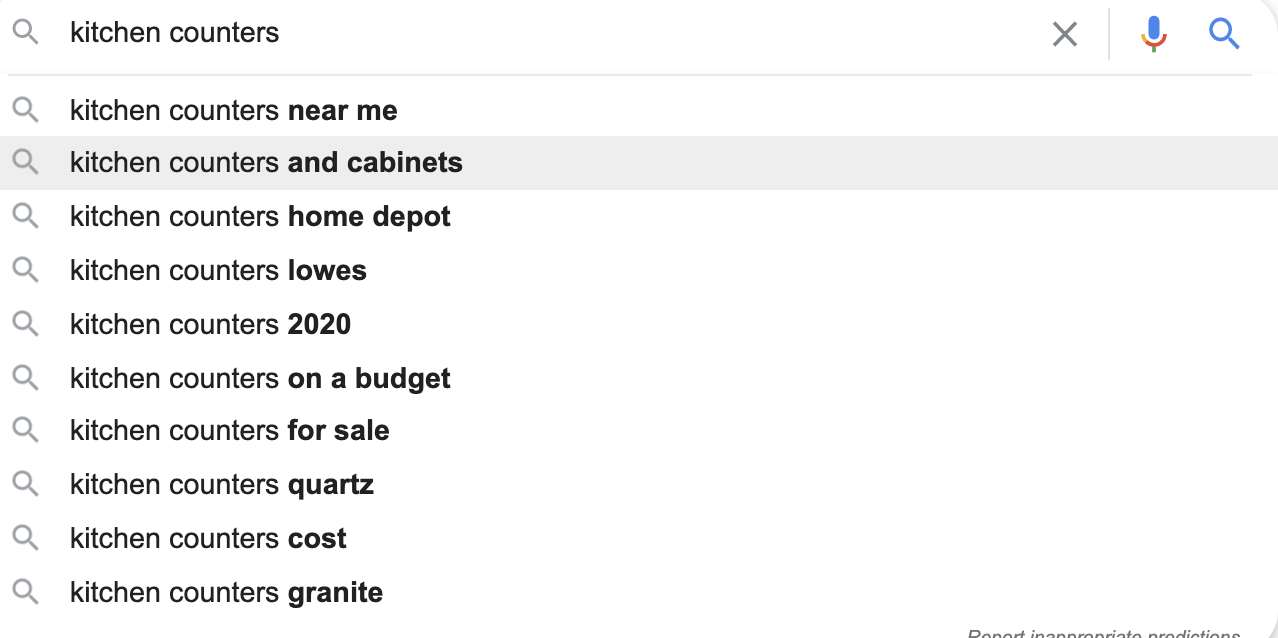This screenshot has width=1278, height=638.
Task: Select the suggestion 'kitchen counters for sale'
Action: click(x=228, y=430)
